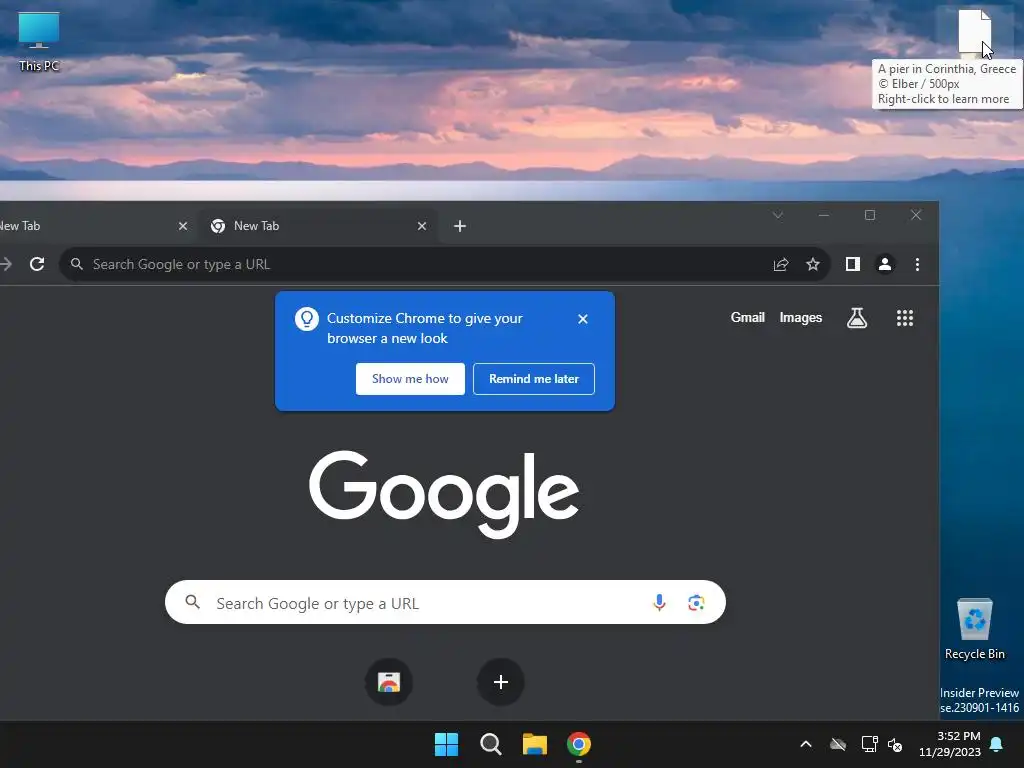Open Search Labs flask icon

(x=857, y=318)
